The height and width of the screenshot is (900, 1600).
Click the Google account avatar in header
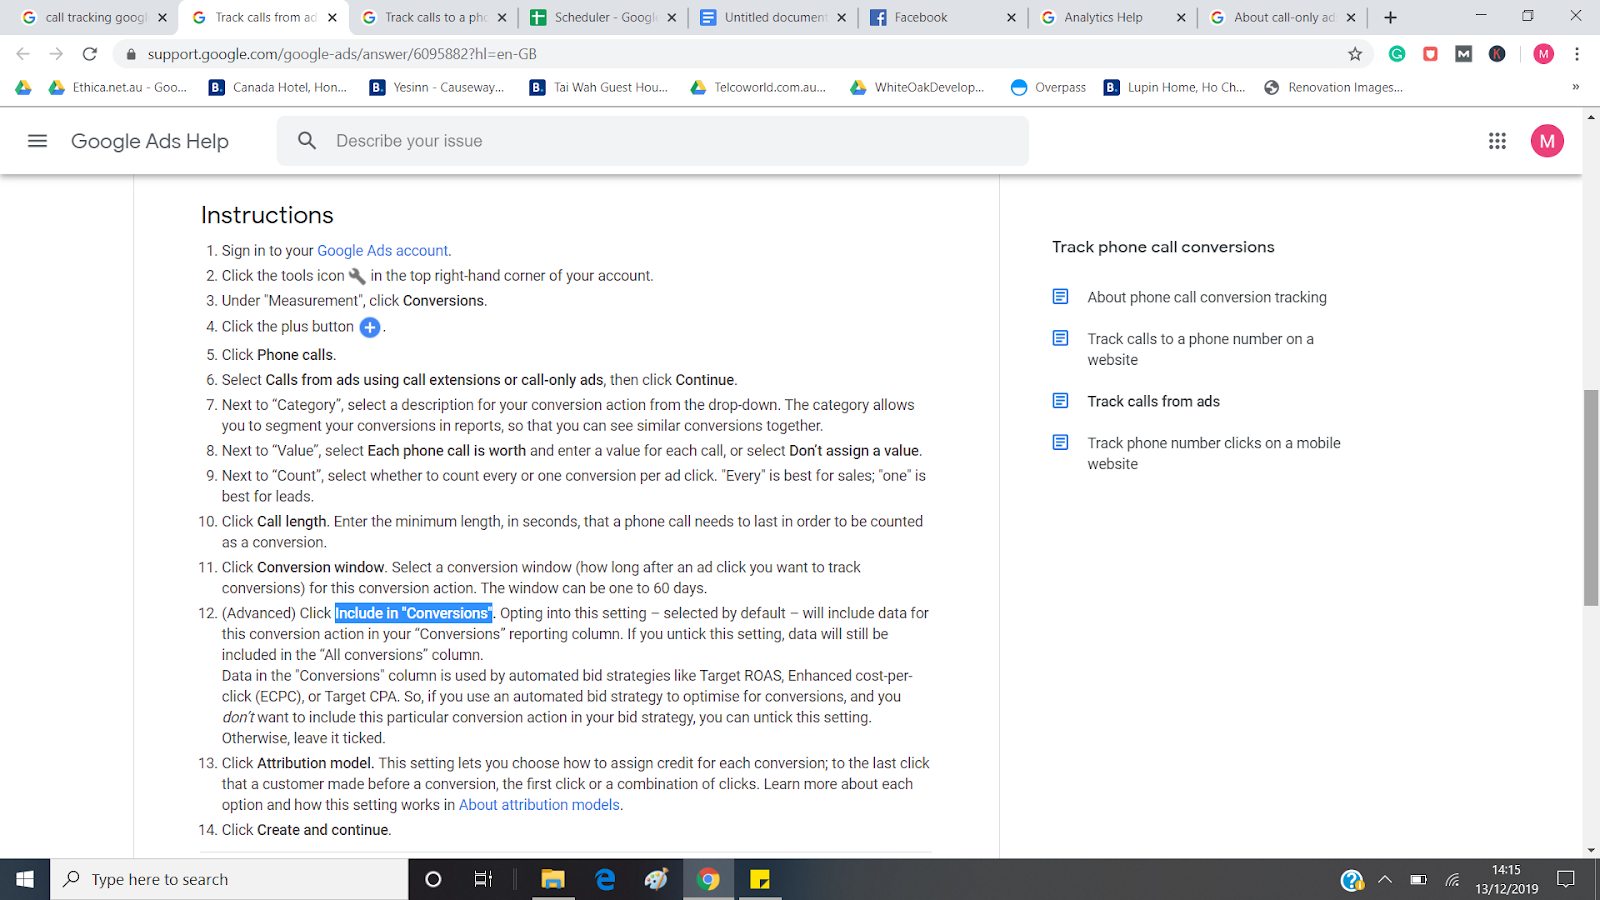pos(1546,141)
